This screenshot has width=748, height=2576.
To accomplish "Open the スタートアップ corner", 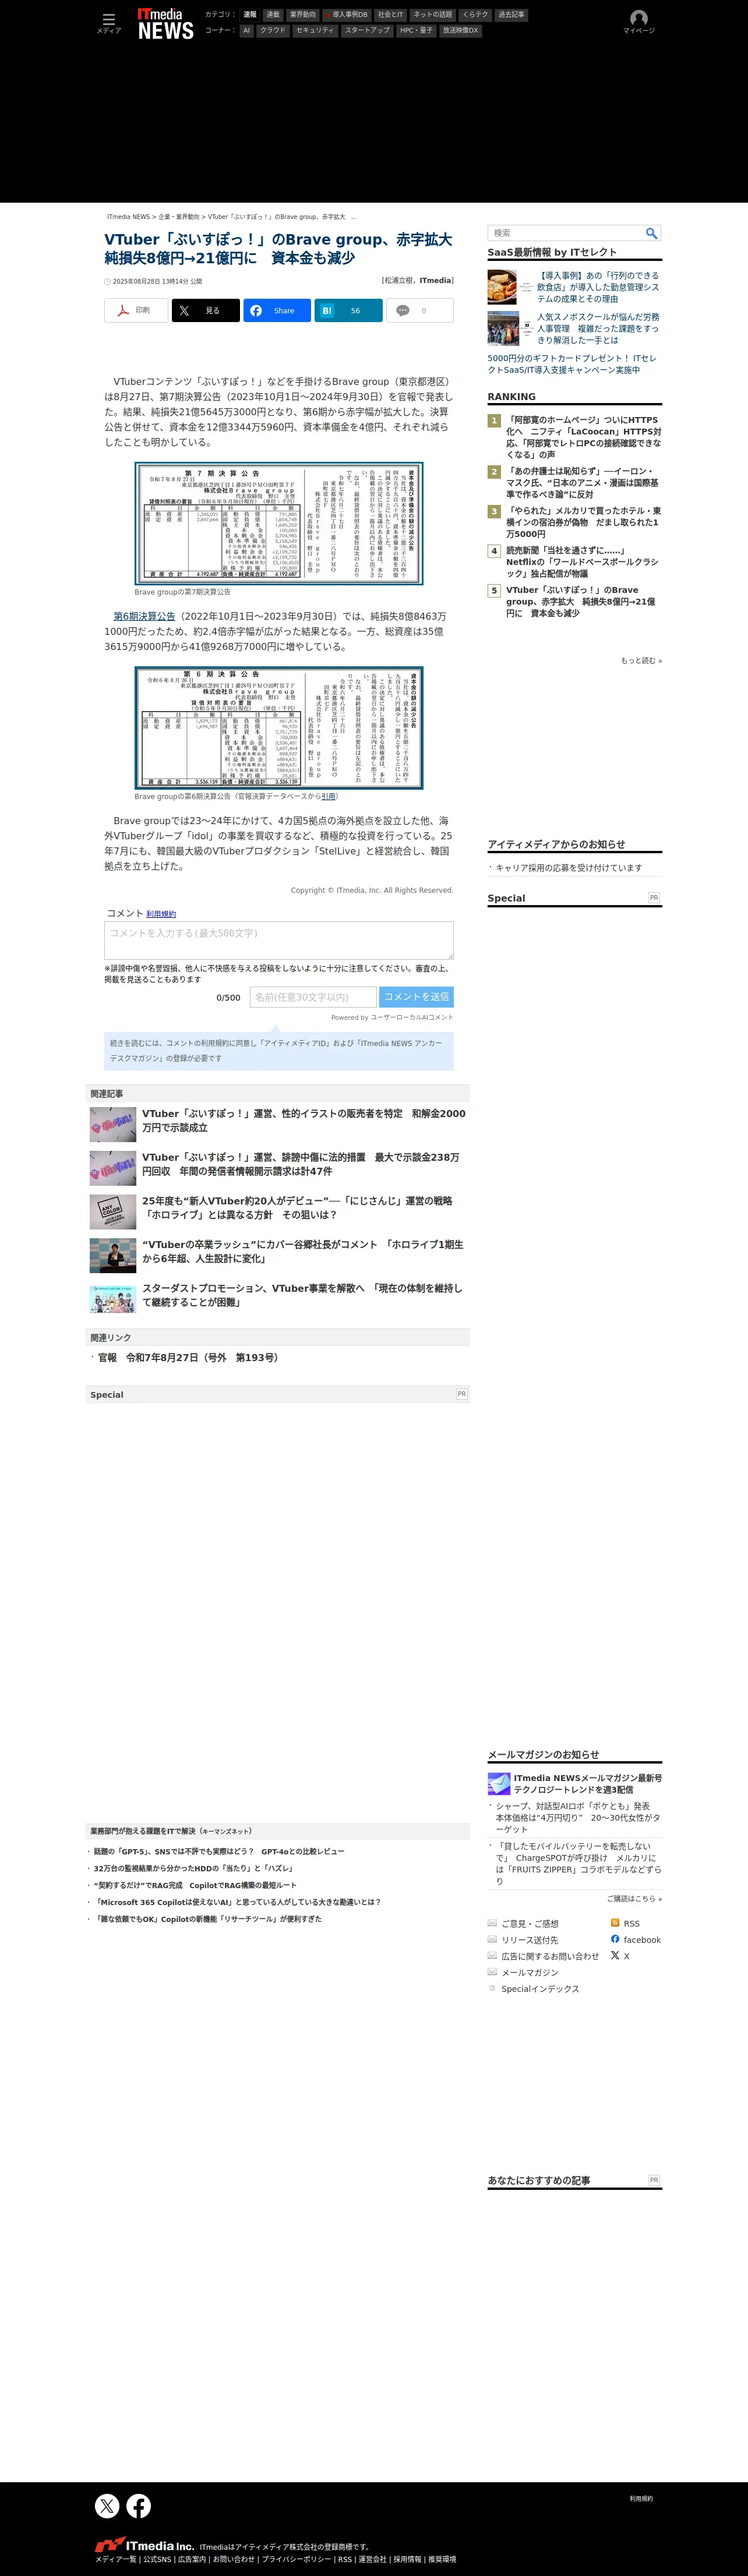I will 367,31.
